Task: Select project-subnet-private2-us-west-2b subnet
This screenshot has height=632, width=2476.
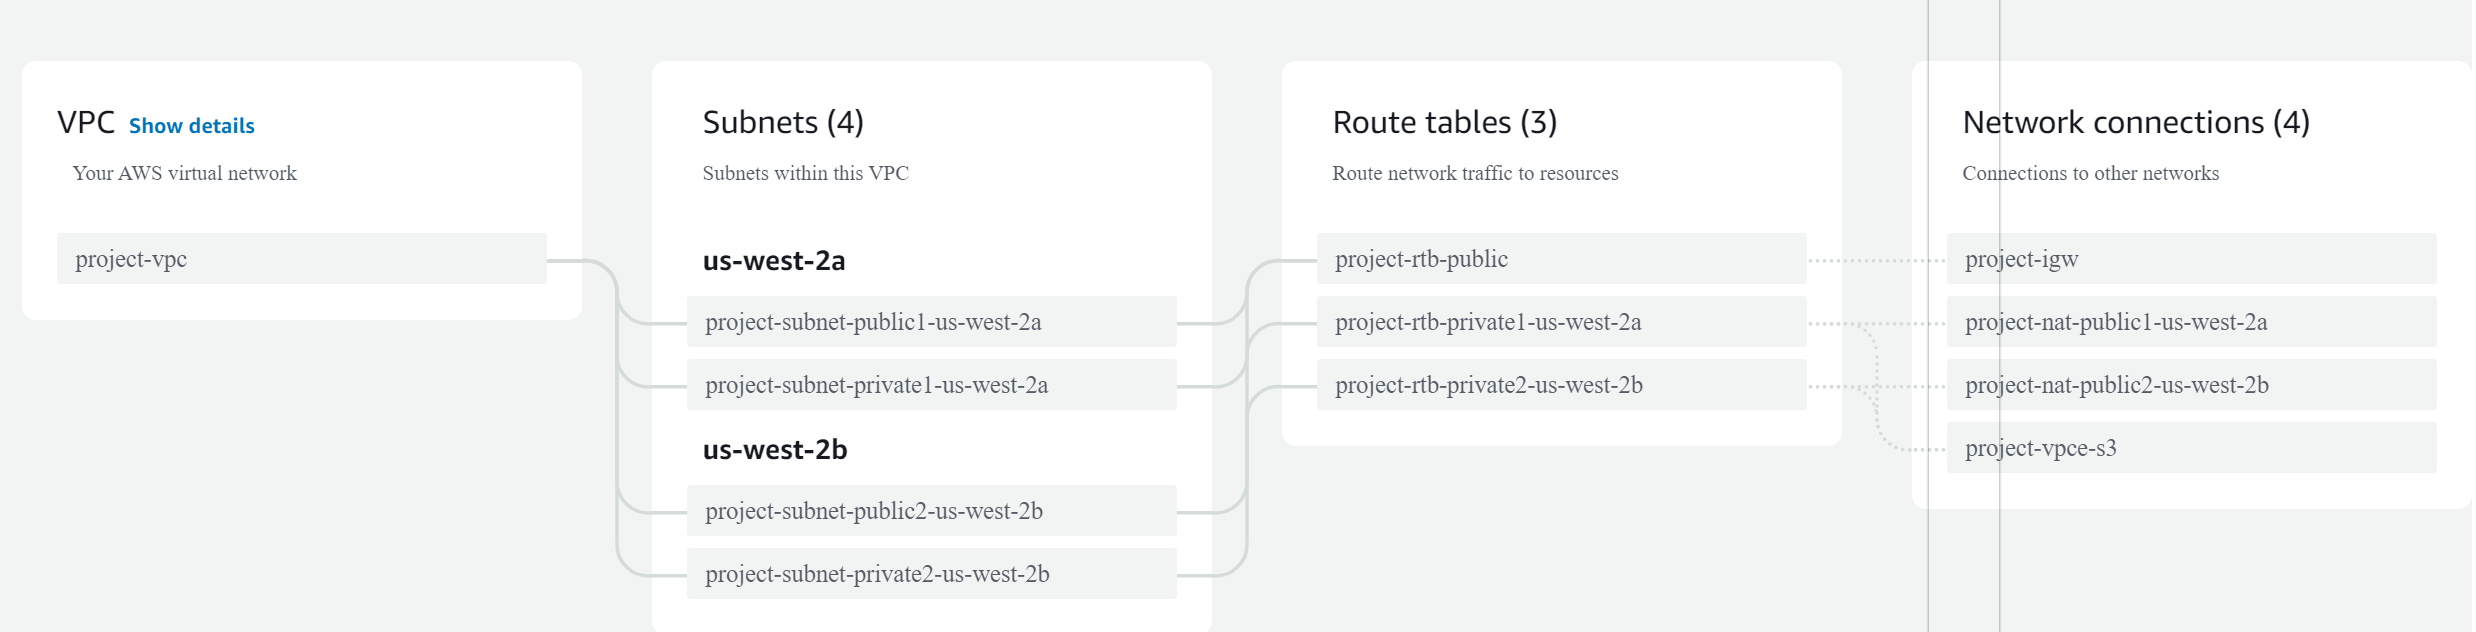Action: (931, 574)
